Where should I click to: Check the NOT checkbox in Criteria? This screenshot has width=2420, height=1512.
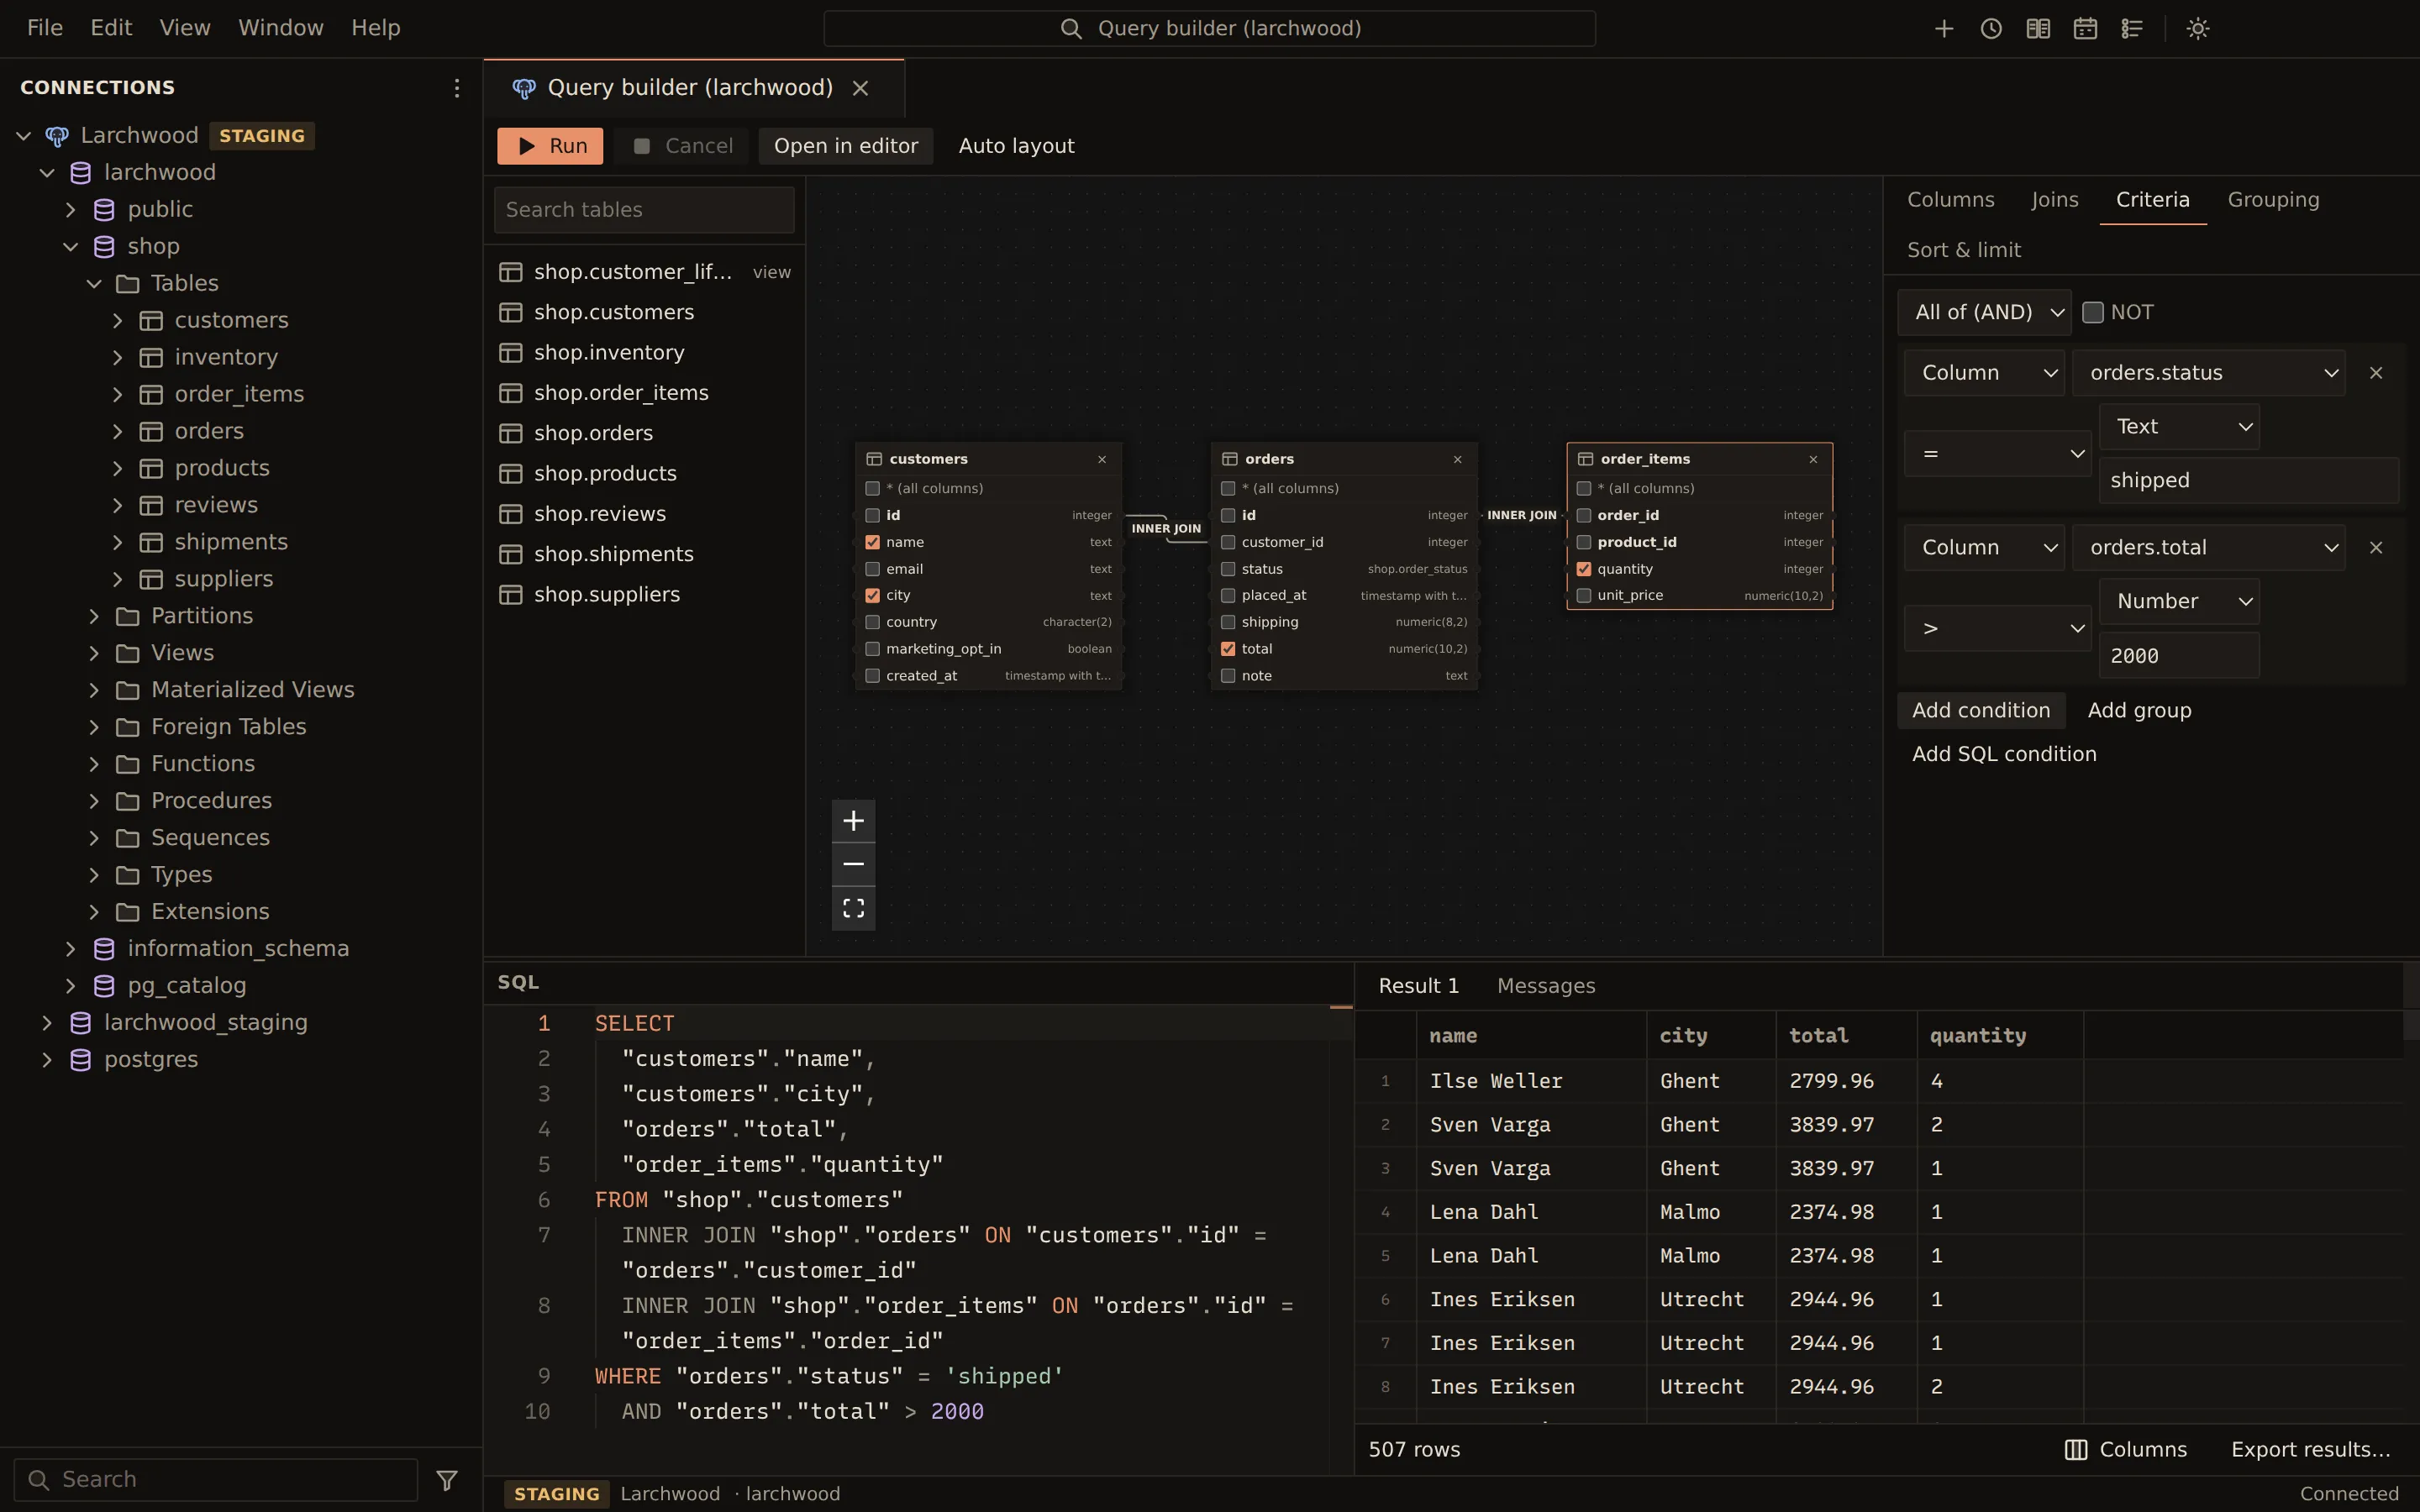(x=2093, y=312)
